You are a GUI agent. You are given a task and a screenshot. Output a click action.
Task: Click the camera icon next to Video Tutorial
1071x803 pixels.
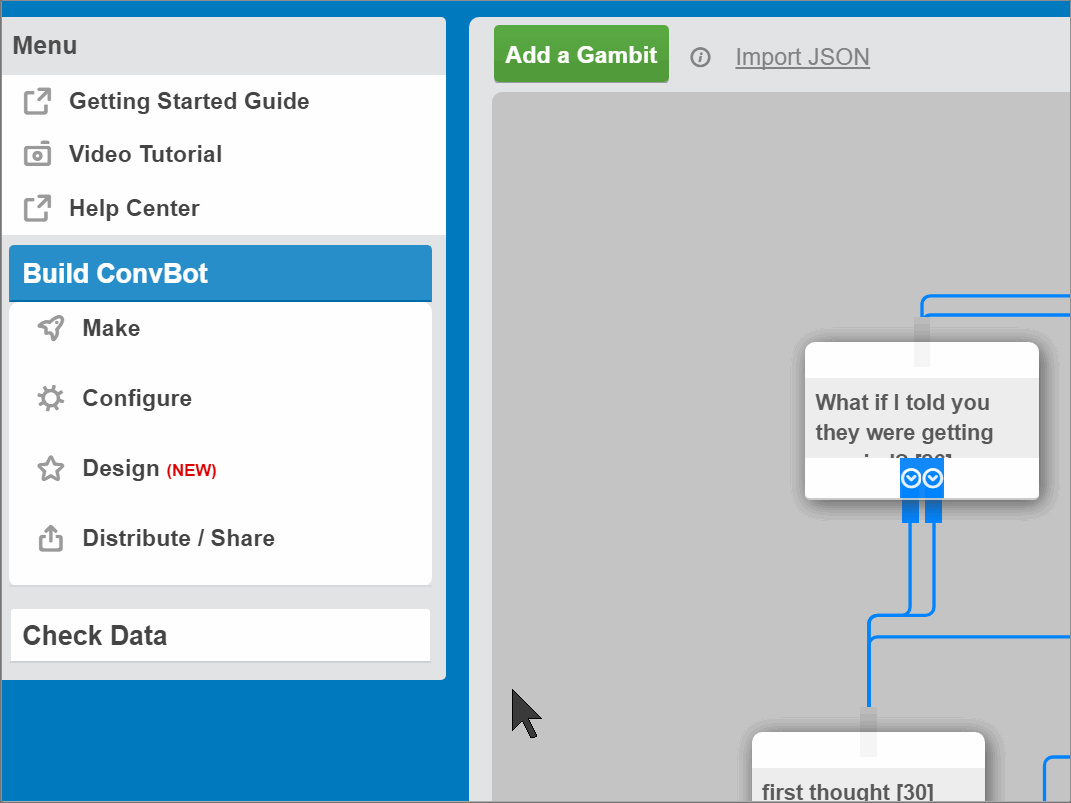coord(38,155)
